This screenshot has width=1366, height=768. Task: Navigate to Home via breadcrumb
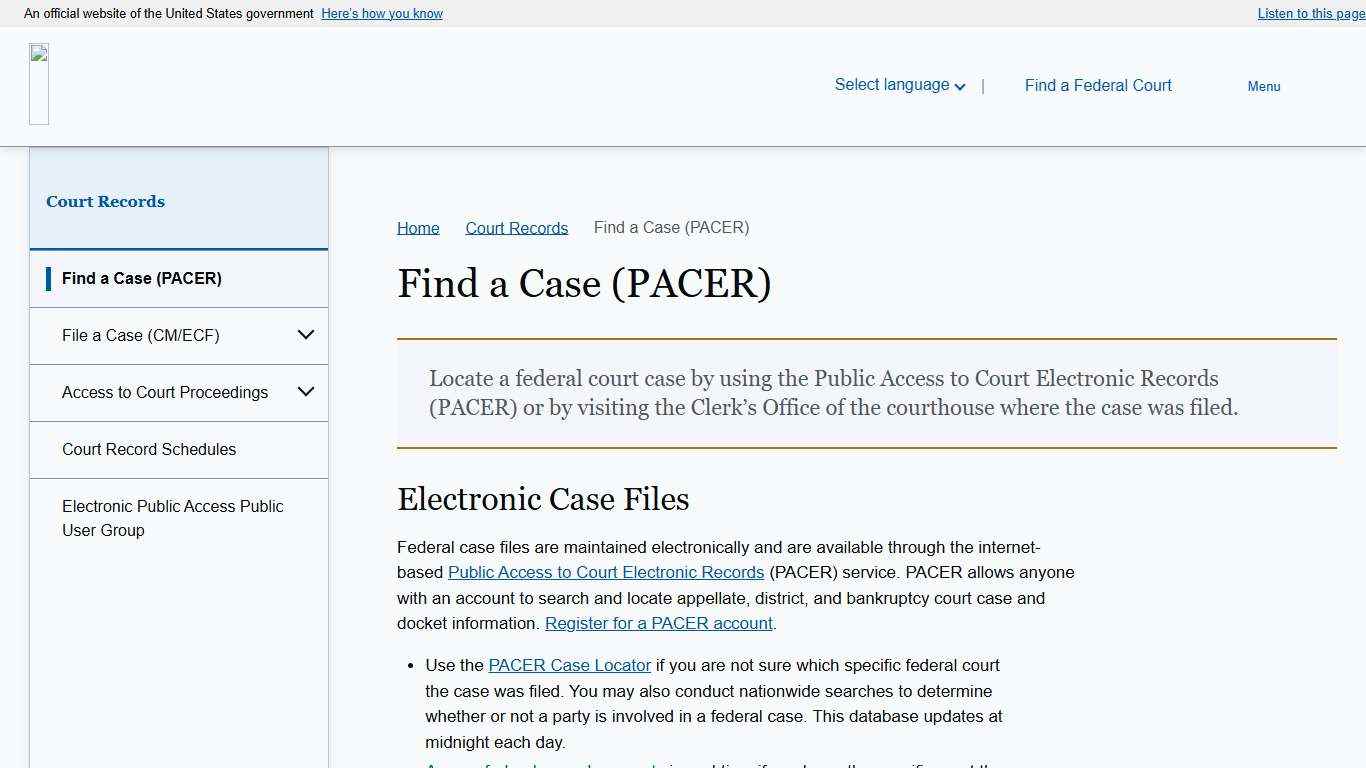click(417, 227)
